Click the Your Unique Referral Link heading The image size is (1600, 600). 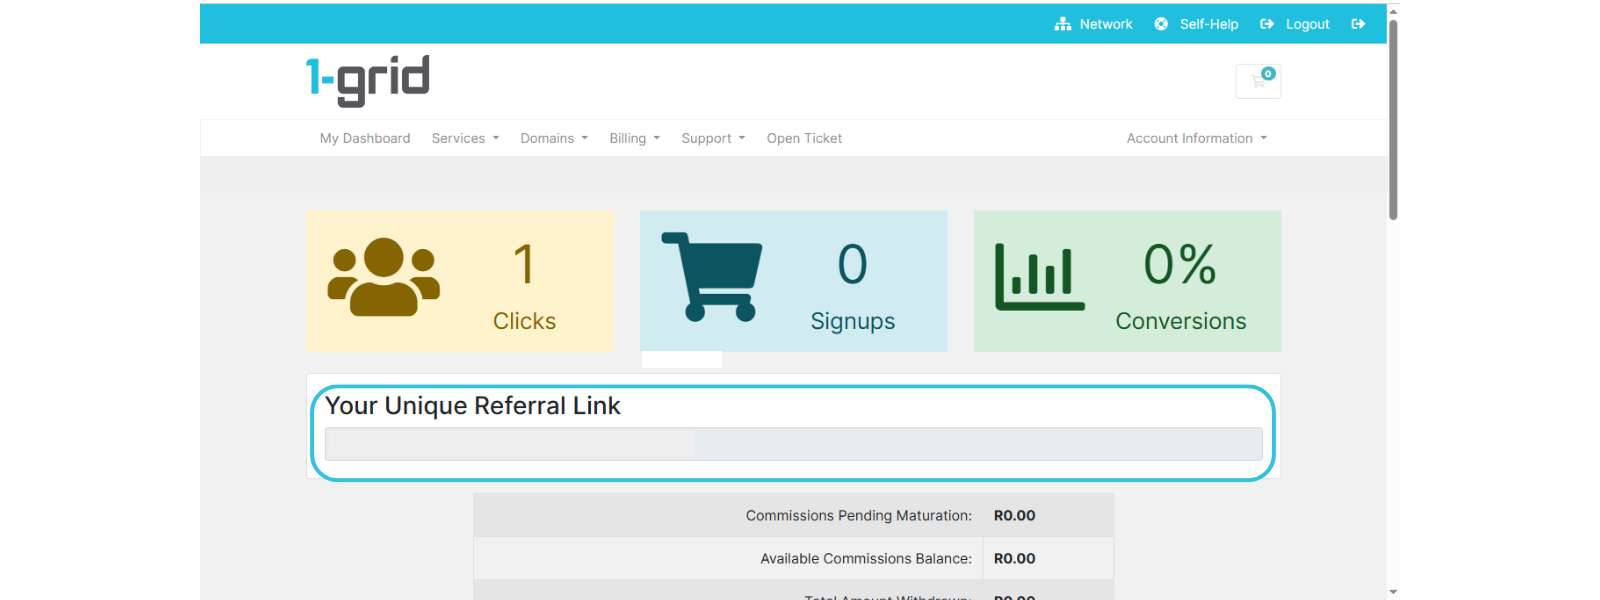tap(473, 406)
